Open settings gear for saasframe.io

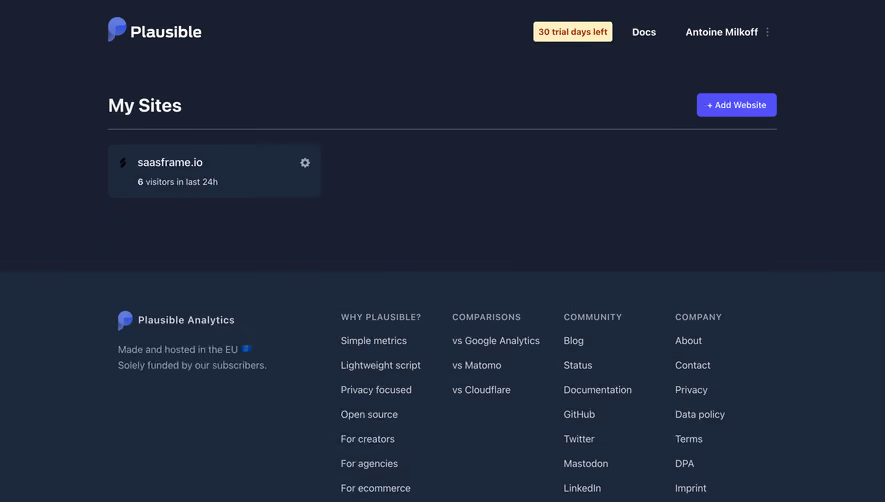click(x=305, y=163)
